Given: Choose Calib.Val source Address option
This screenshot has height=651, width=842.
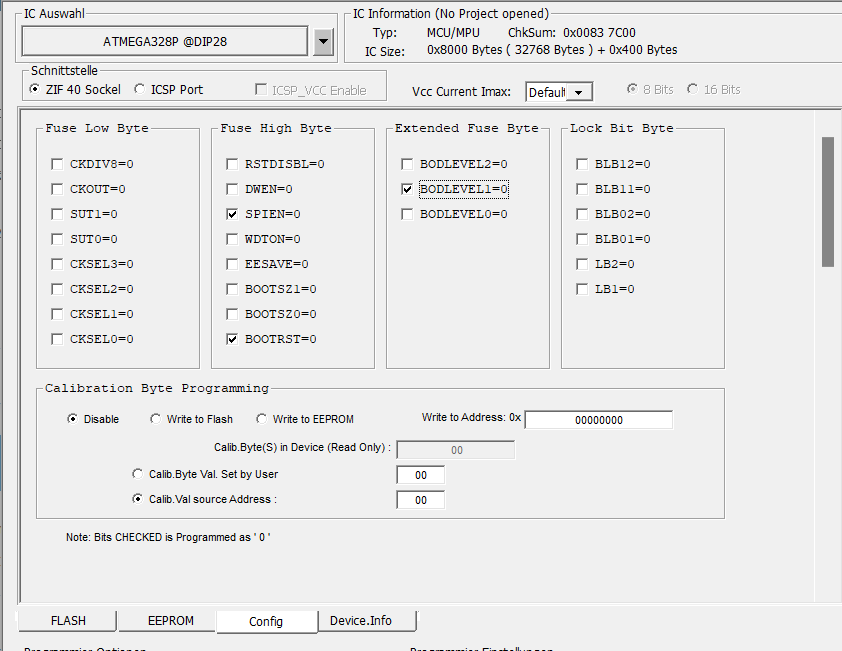Looking at the screenshot, I should pos(138,499).
